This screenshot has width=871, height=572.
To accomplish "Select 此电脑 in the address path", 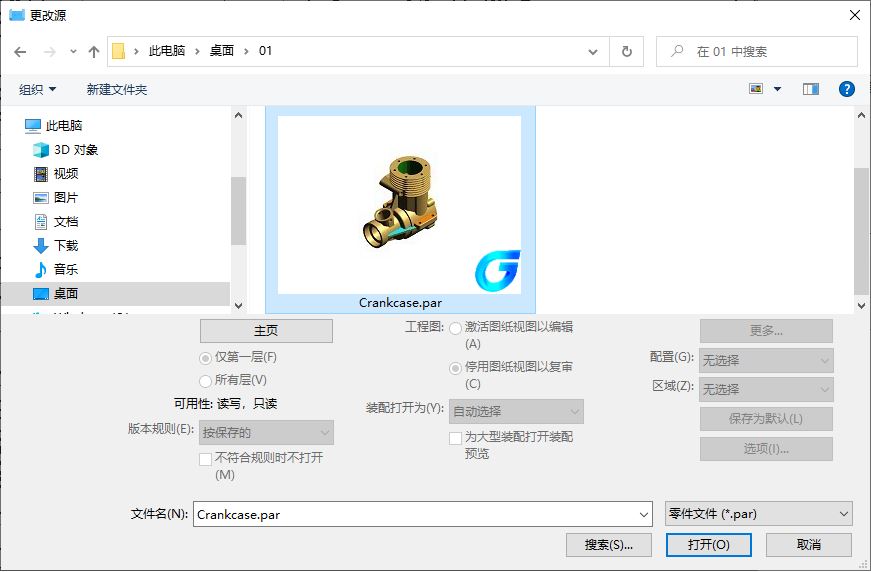I will coord(167,51).
